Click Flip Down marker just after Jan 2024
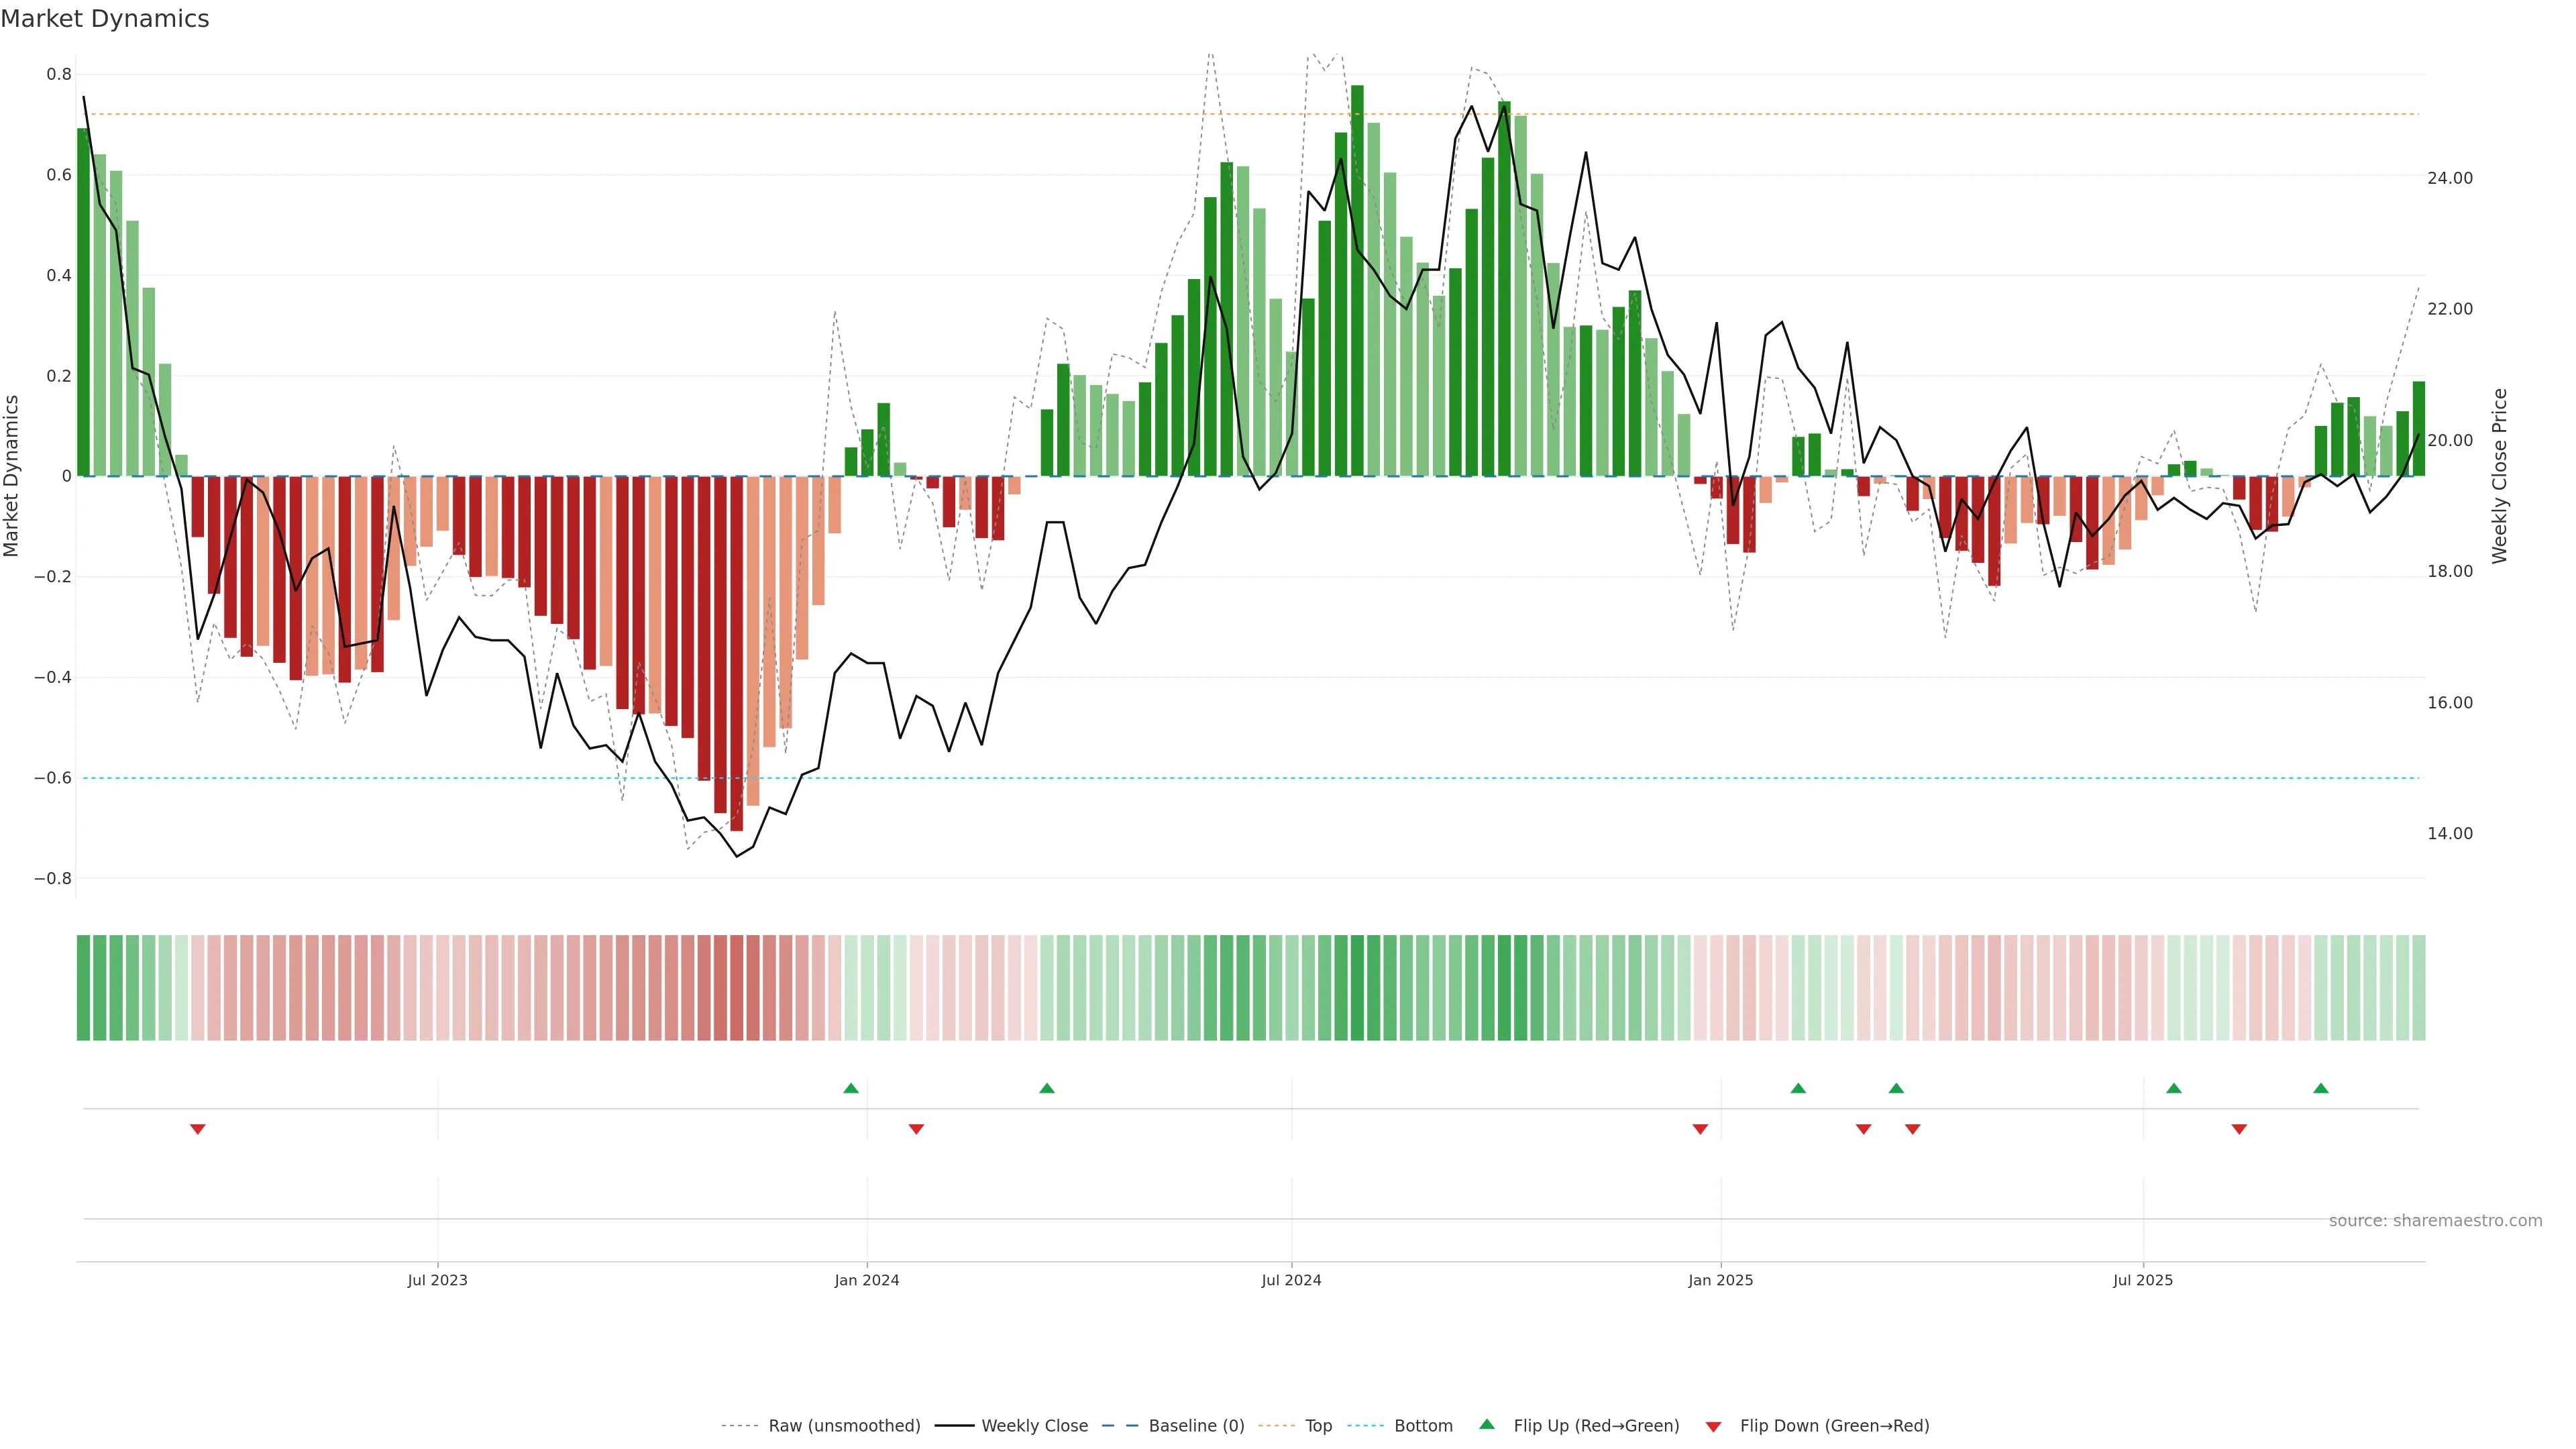The height and width of the screenshot is (1449, 2576). pyautogui.click(x=916, y=1129)
